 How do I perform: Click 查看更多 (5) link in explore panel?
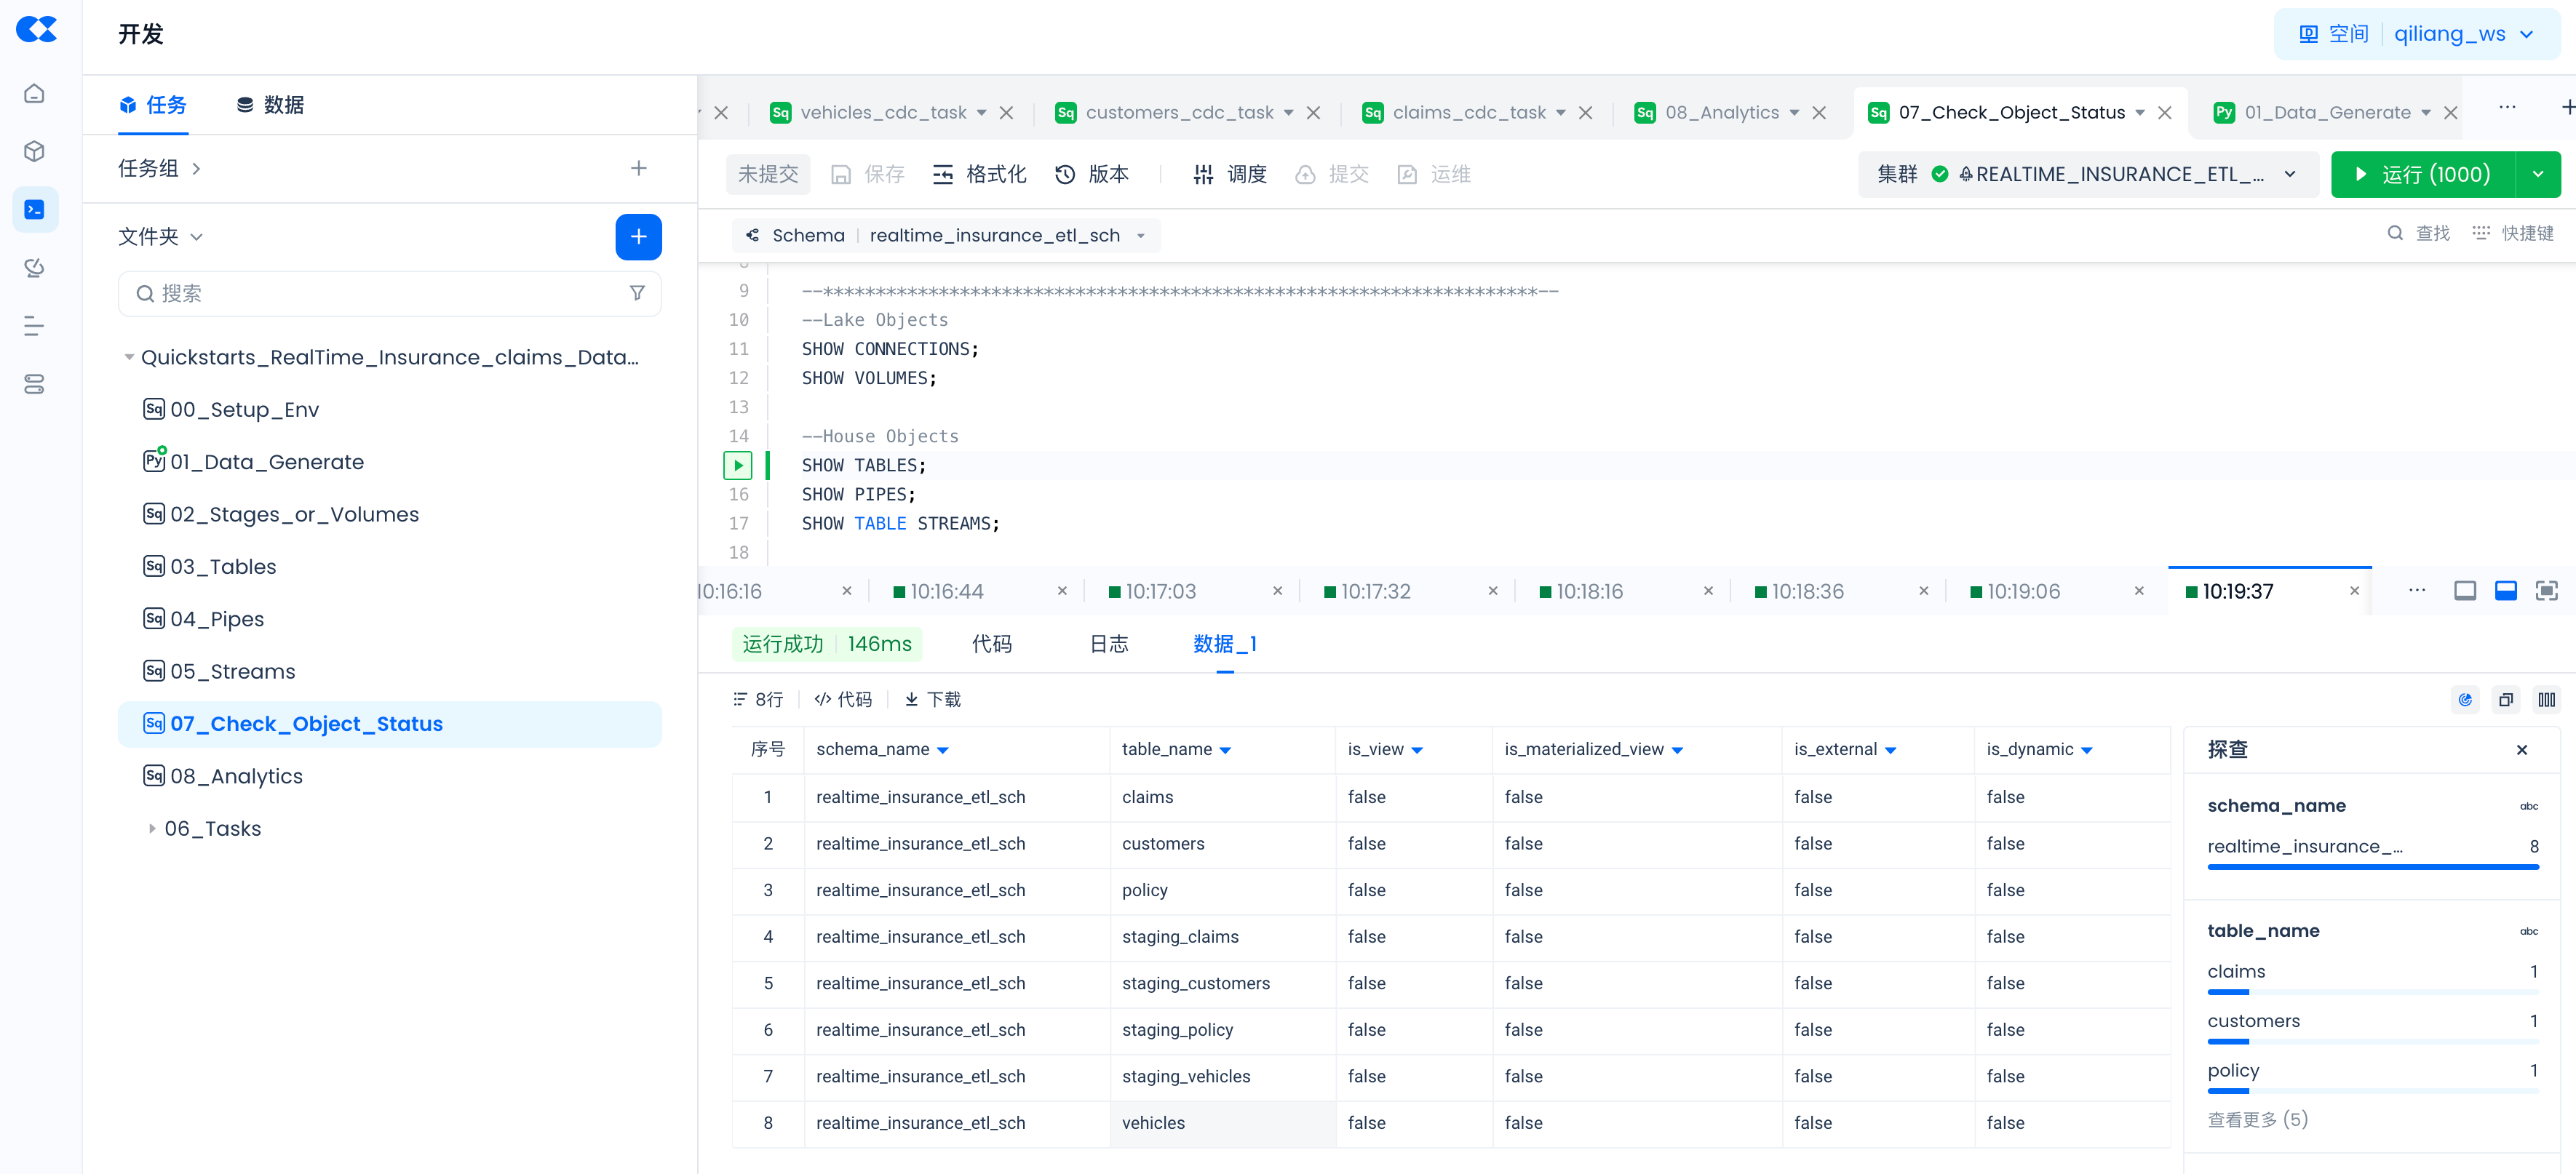(x=2257, y=1119)
